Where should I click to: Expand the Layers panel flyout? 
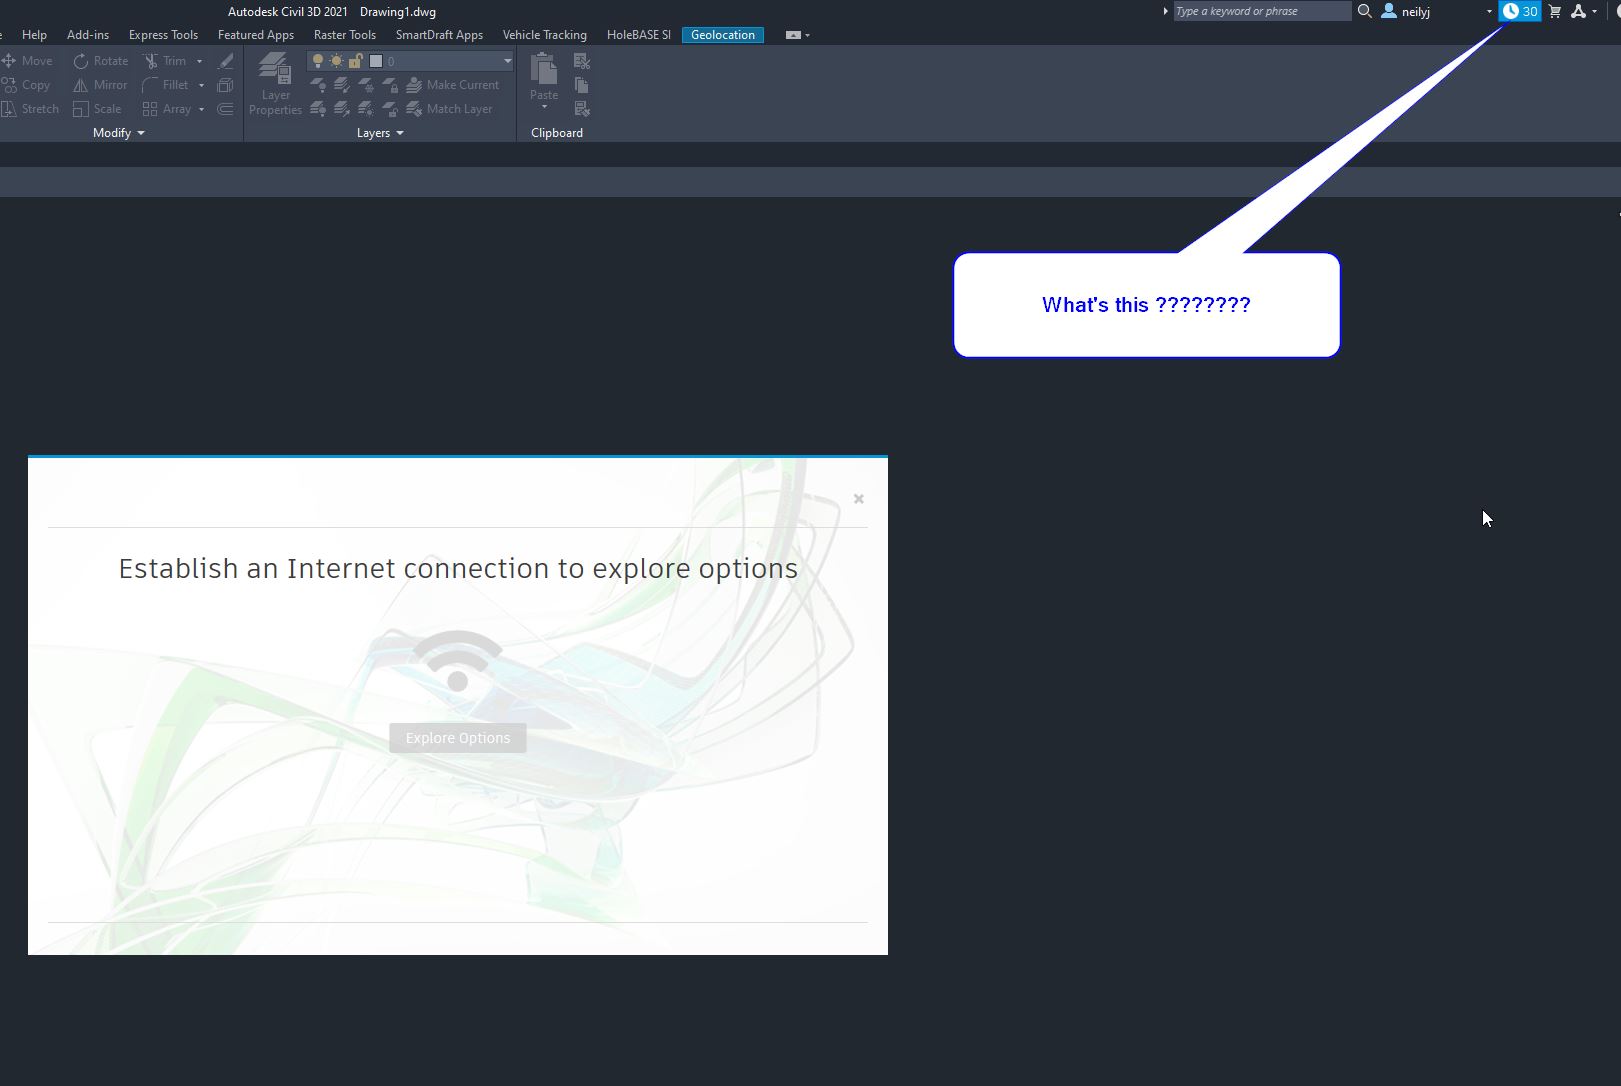coord(400,132)
